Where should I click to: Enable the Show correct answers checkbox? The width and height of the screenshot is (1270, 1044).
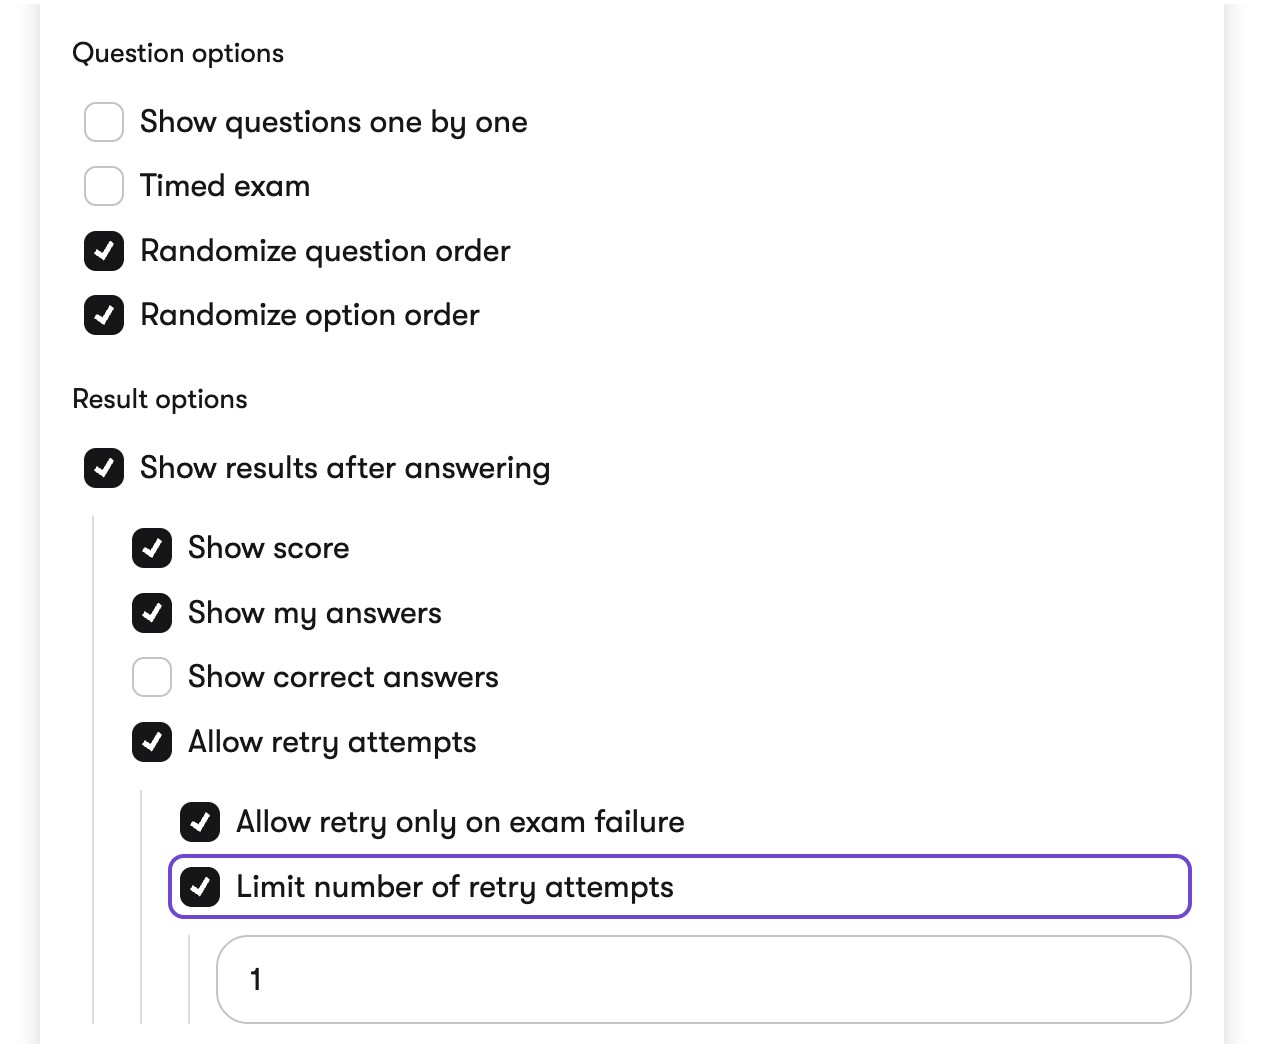click(x=152, y=677)
